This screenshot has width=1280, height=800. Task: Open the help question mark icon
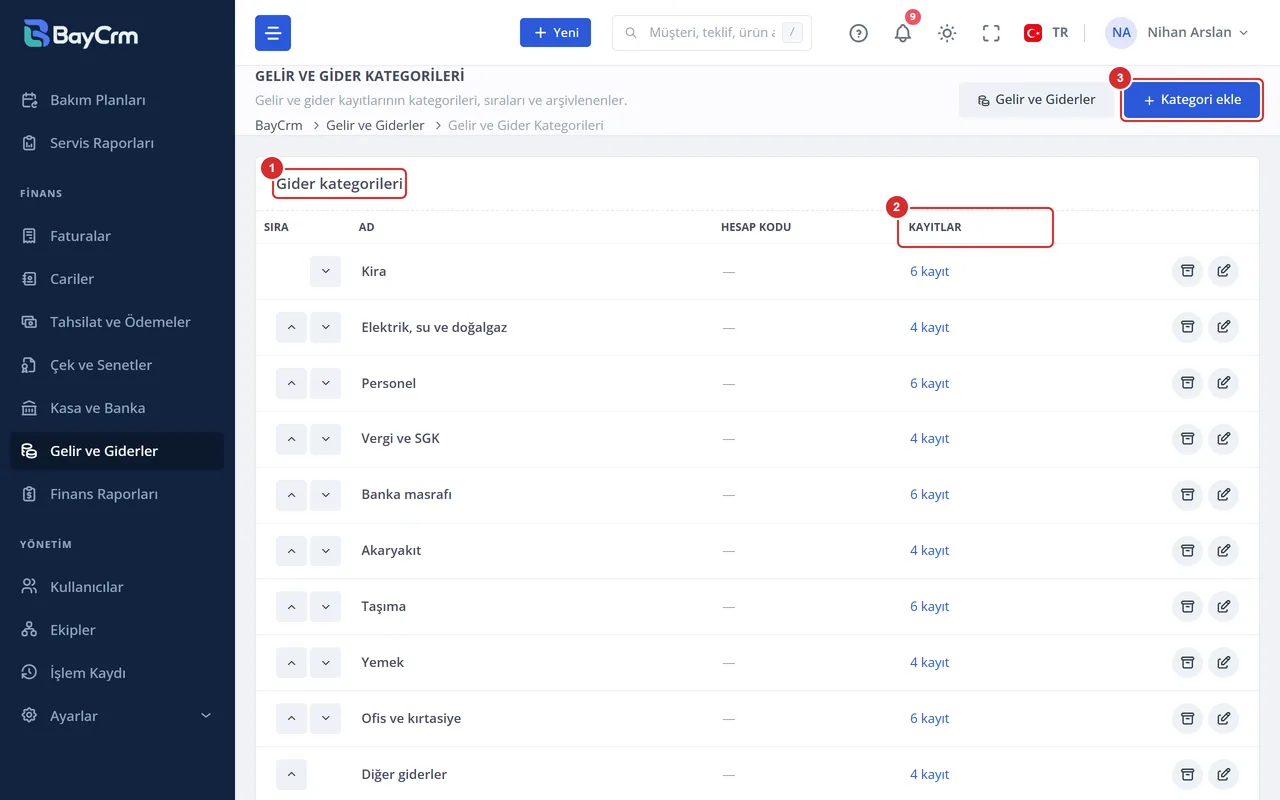coord(859,33)
